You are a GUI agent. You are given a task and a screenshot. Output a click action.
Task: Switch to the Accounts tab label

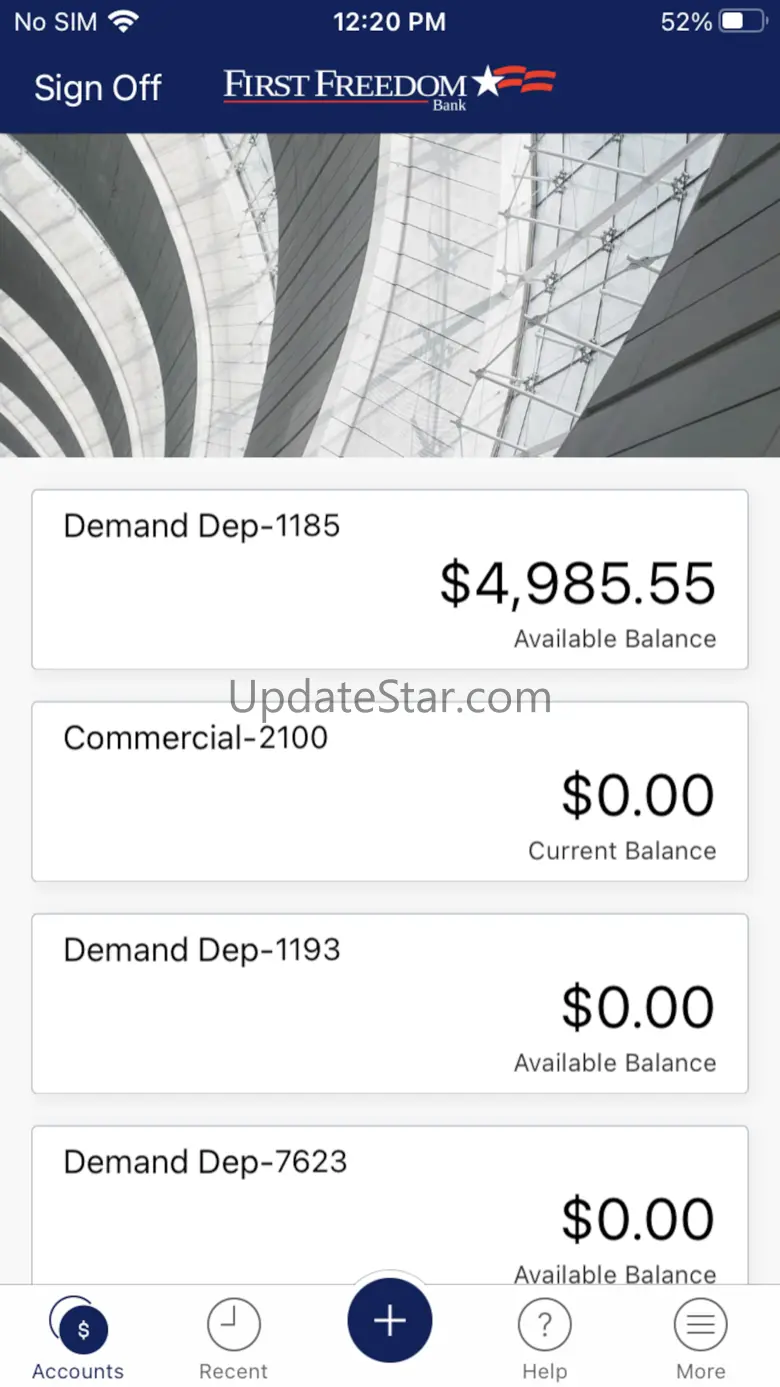pos(78,1371)
